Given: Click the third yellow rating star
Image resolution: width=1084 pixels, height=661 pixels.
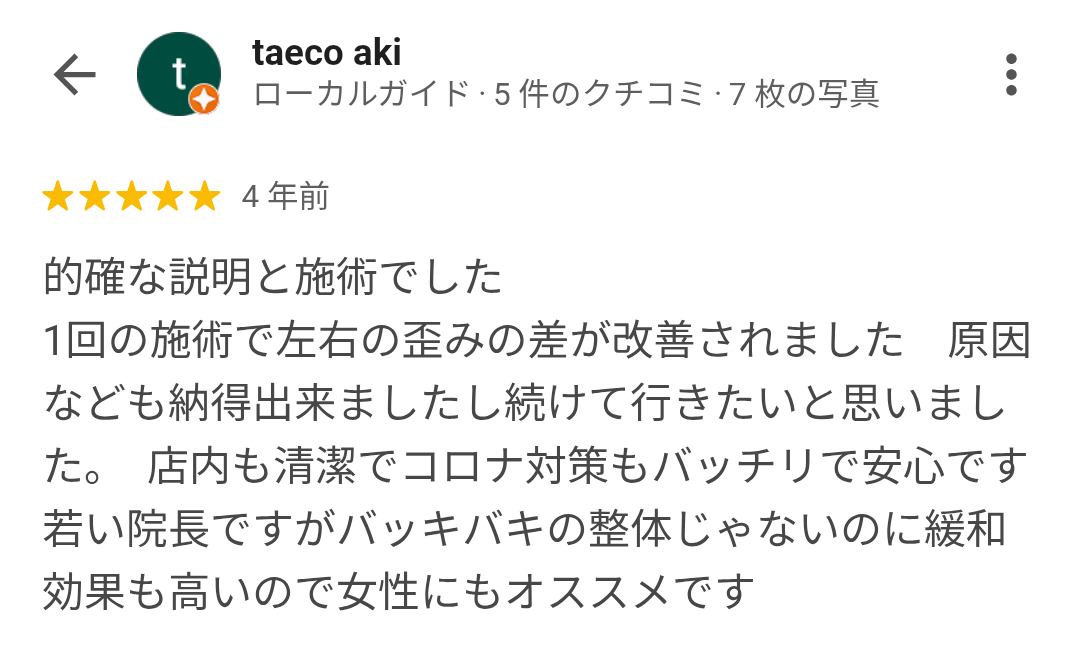Looking at the screenshot, I should click(x=131, y=198).
